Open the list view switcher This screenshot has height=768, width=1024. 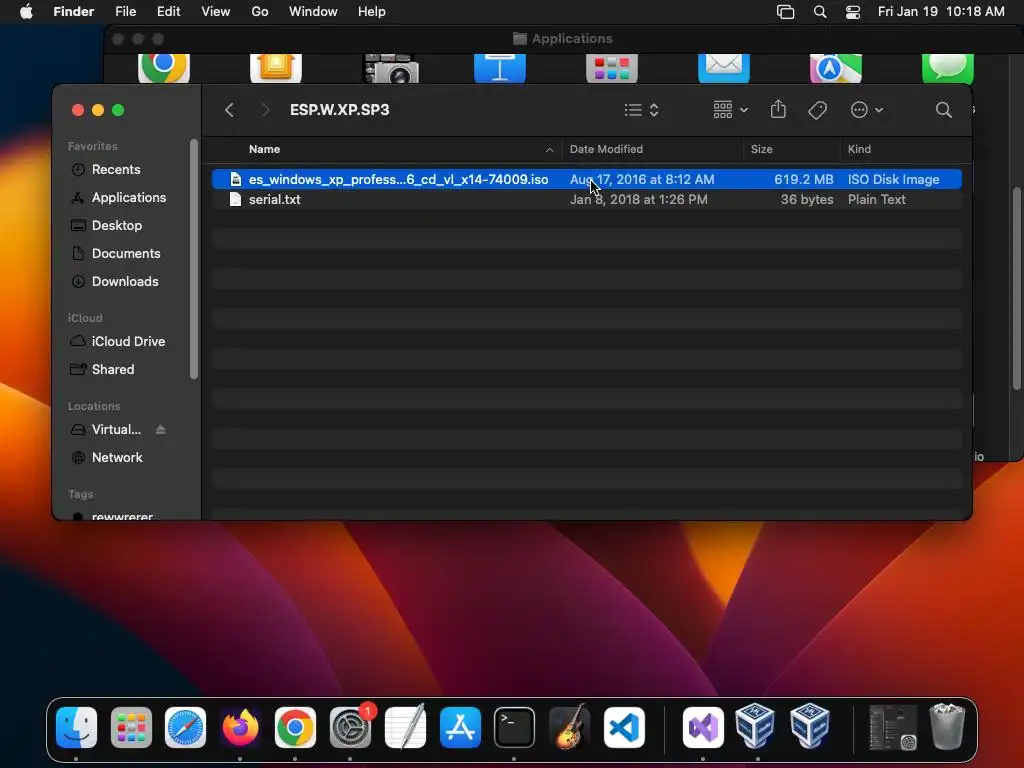point(641,110)
